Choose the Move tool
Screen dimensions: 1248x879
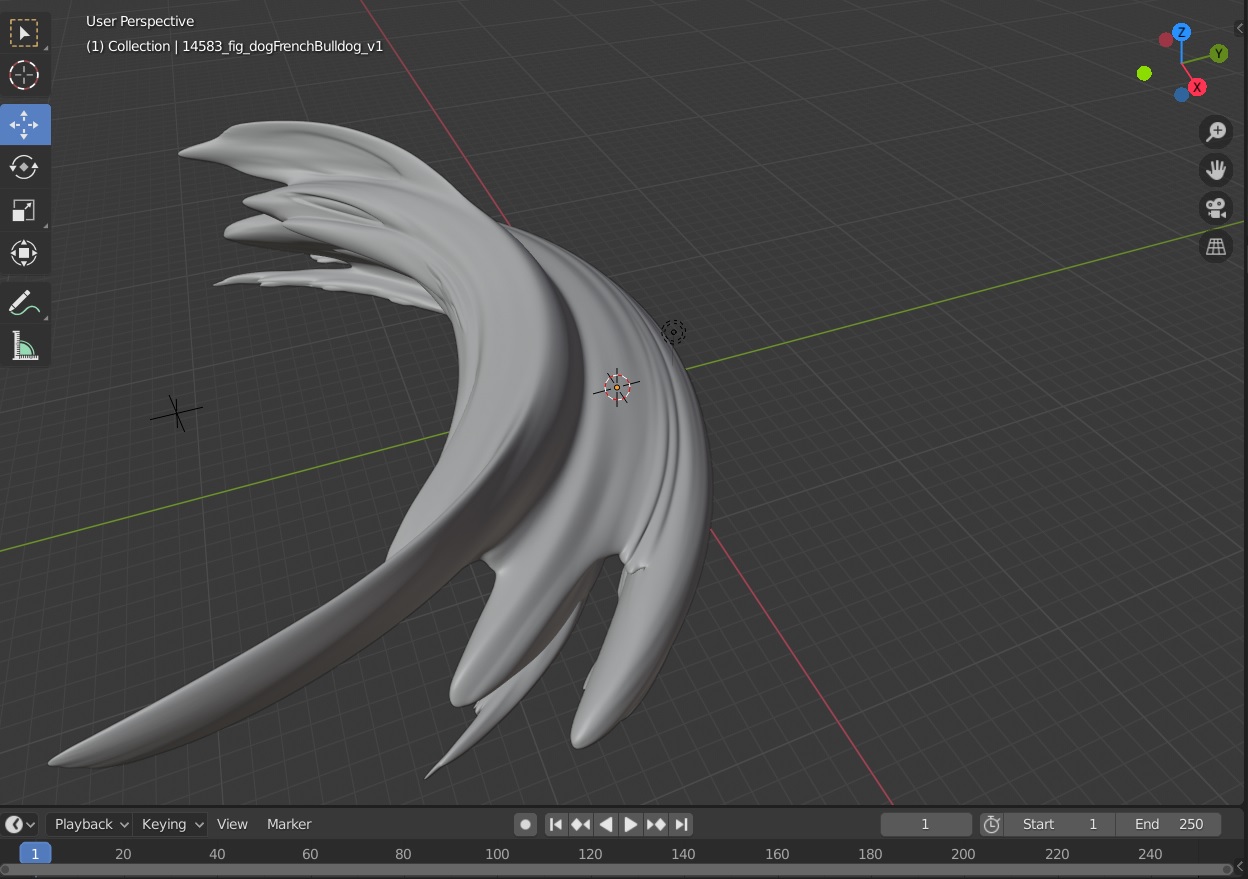(24, 125)
